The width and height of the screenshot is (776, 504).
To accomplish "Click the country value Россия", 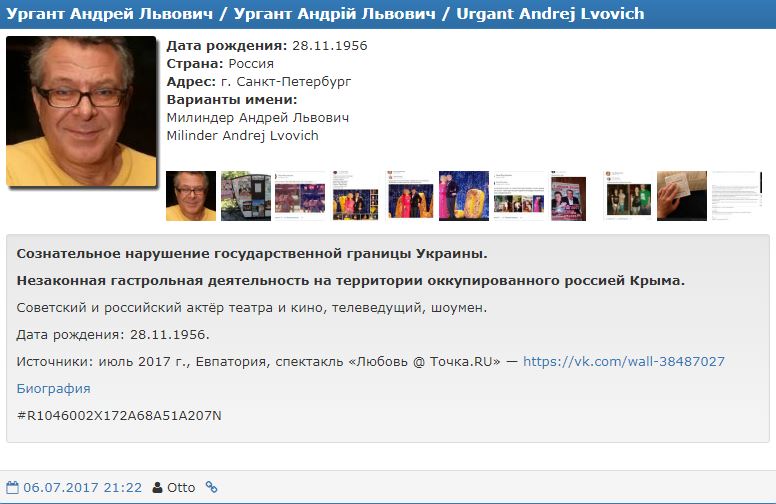I will [x=251, y=64].
